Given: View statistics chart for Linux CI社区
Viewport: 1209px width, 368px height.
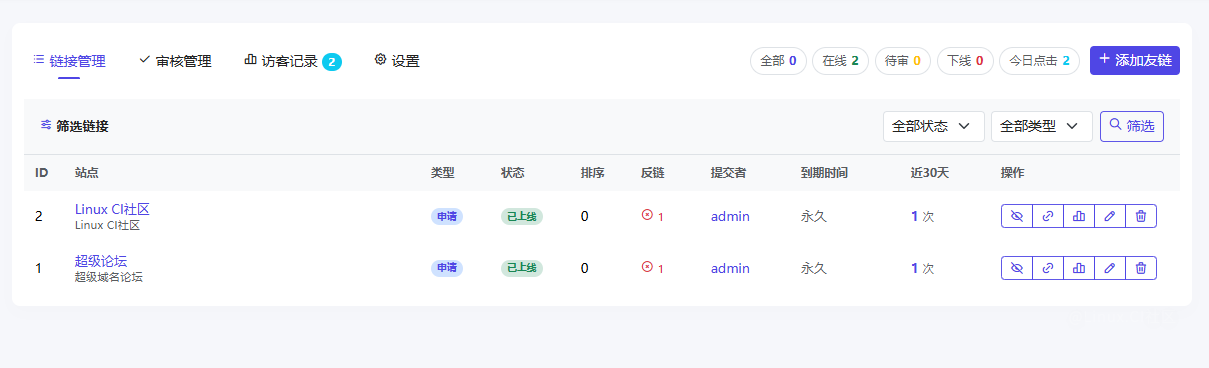Looking at the screenshot, I should click(1079, 216).
